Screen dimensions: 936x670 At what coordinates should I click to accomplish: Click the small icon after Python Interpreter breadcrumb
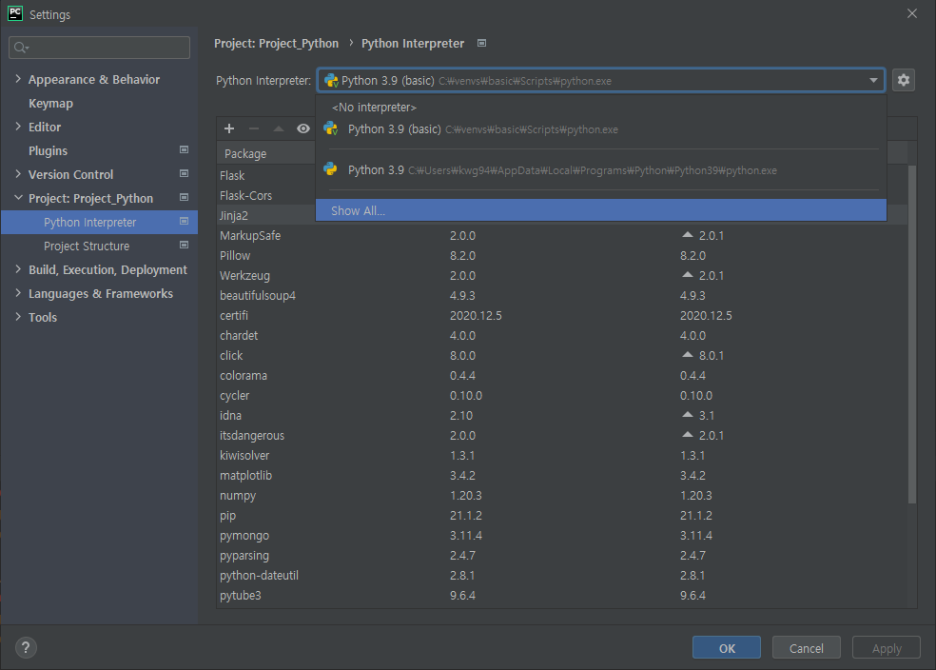coord(482,43)
